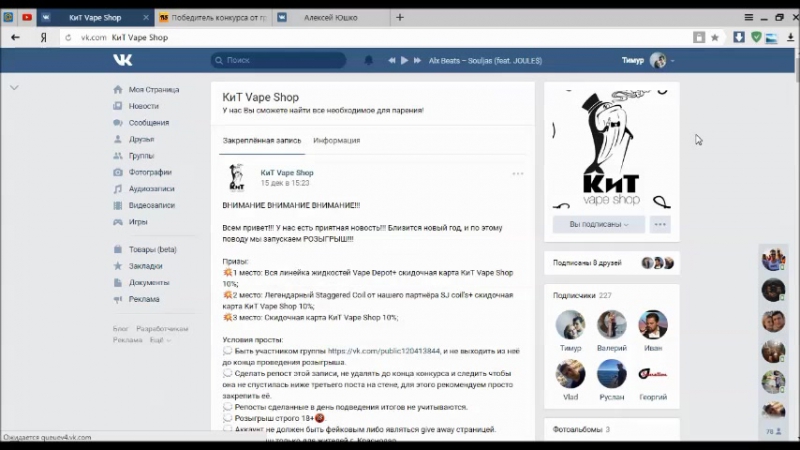Viewport: 800px width, 450px height.
Task: Focus the Поиск search field
Action: [x=279, y=60]
